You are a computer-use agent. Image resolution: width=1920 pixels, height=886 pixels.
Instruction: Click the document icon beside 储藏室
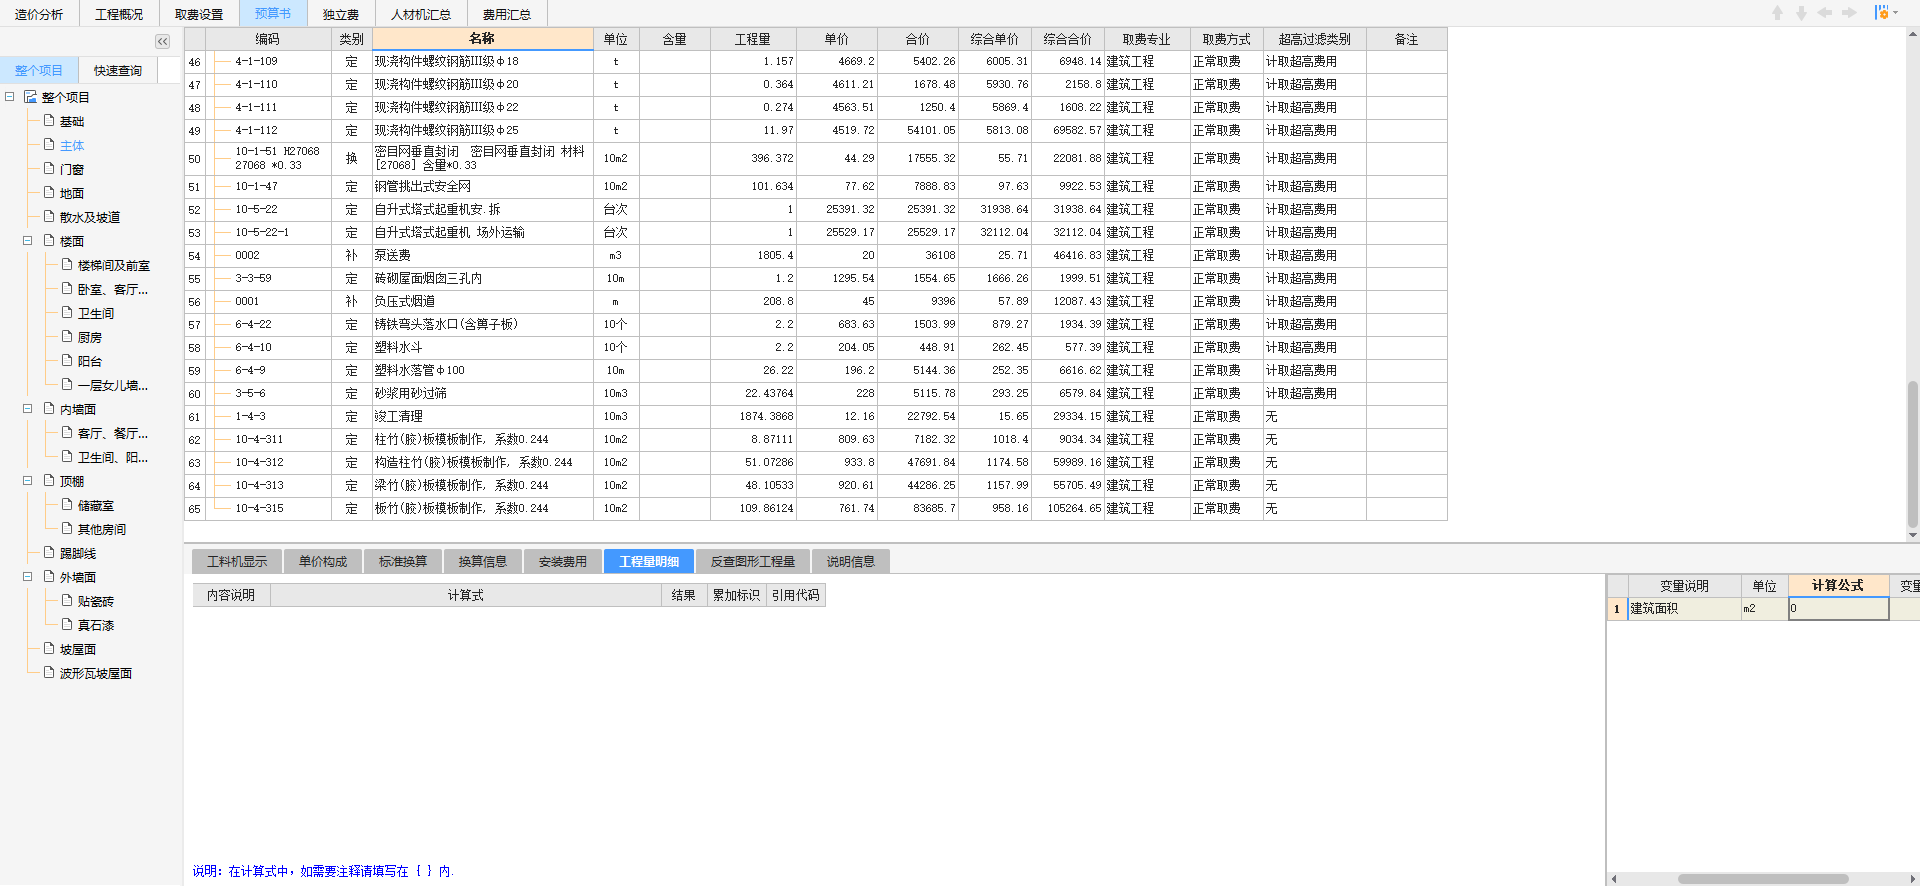pos(67,505)
